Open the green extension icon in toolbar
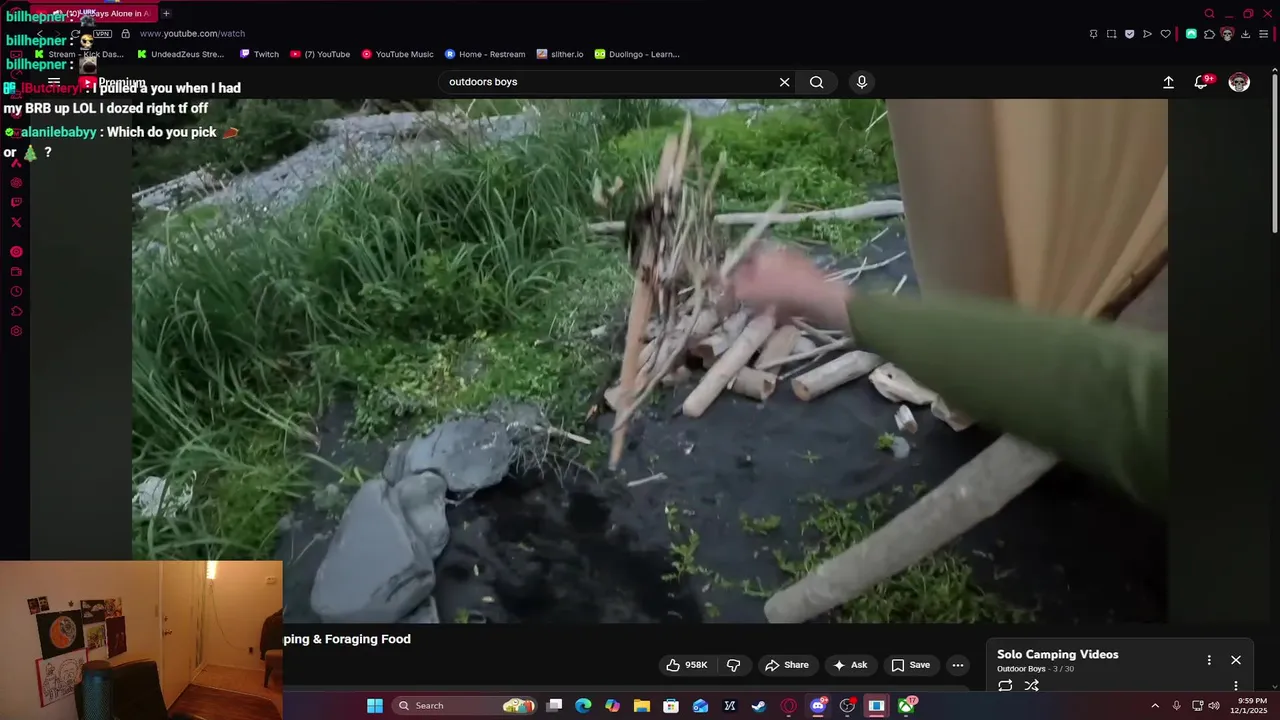This screenshot has width=1280, height=720. pos(1191,34)
